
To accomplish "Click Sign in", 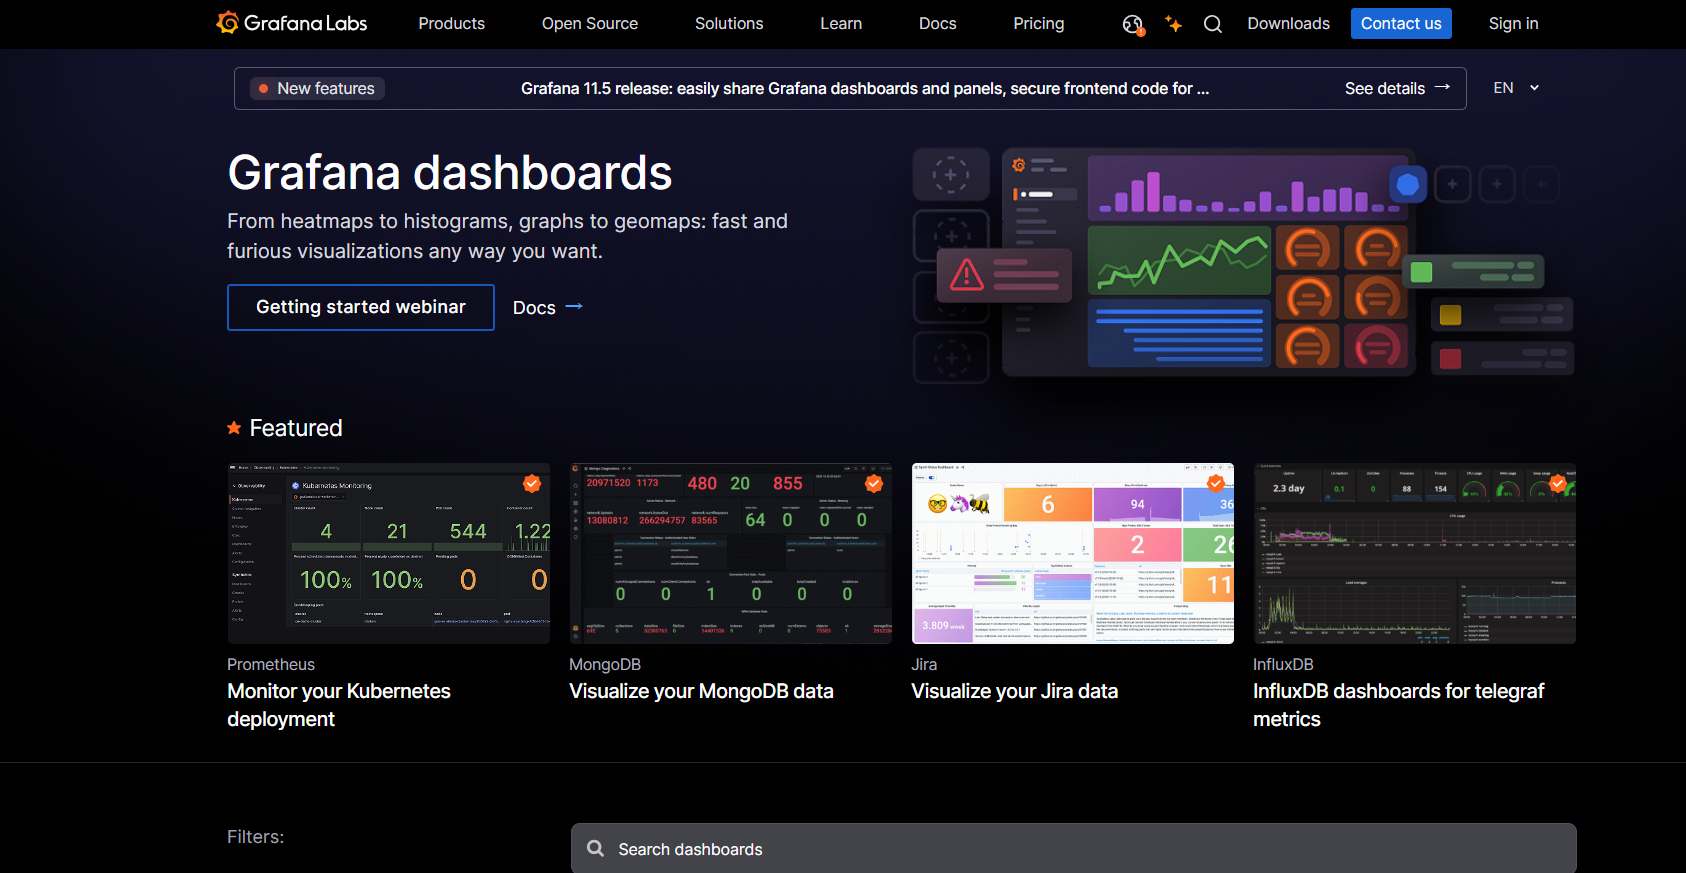I will point(1513,24).
